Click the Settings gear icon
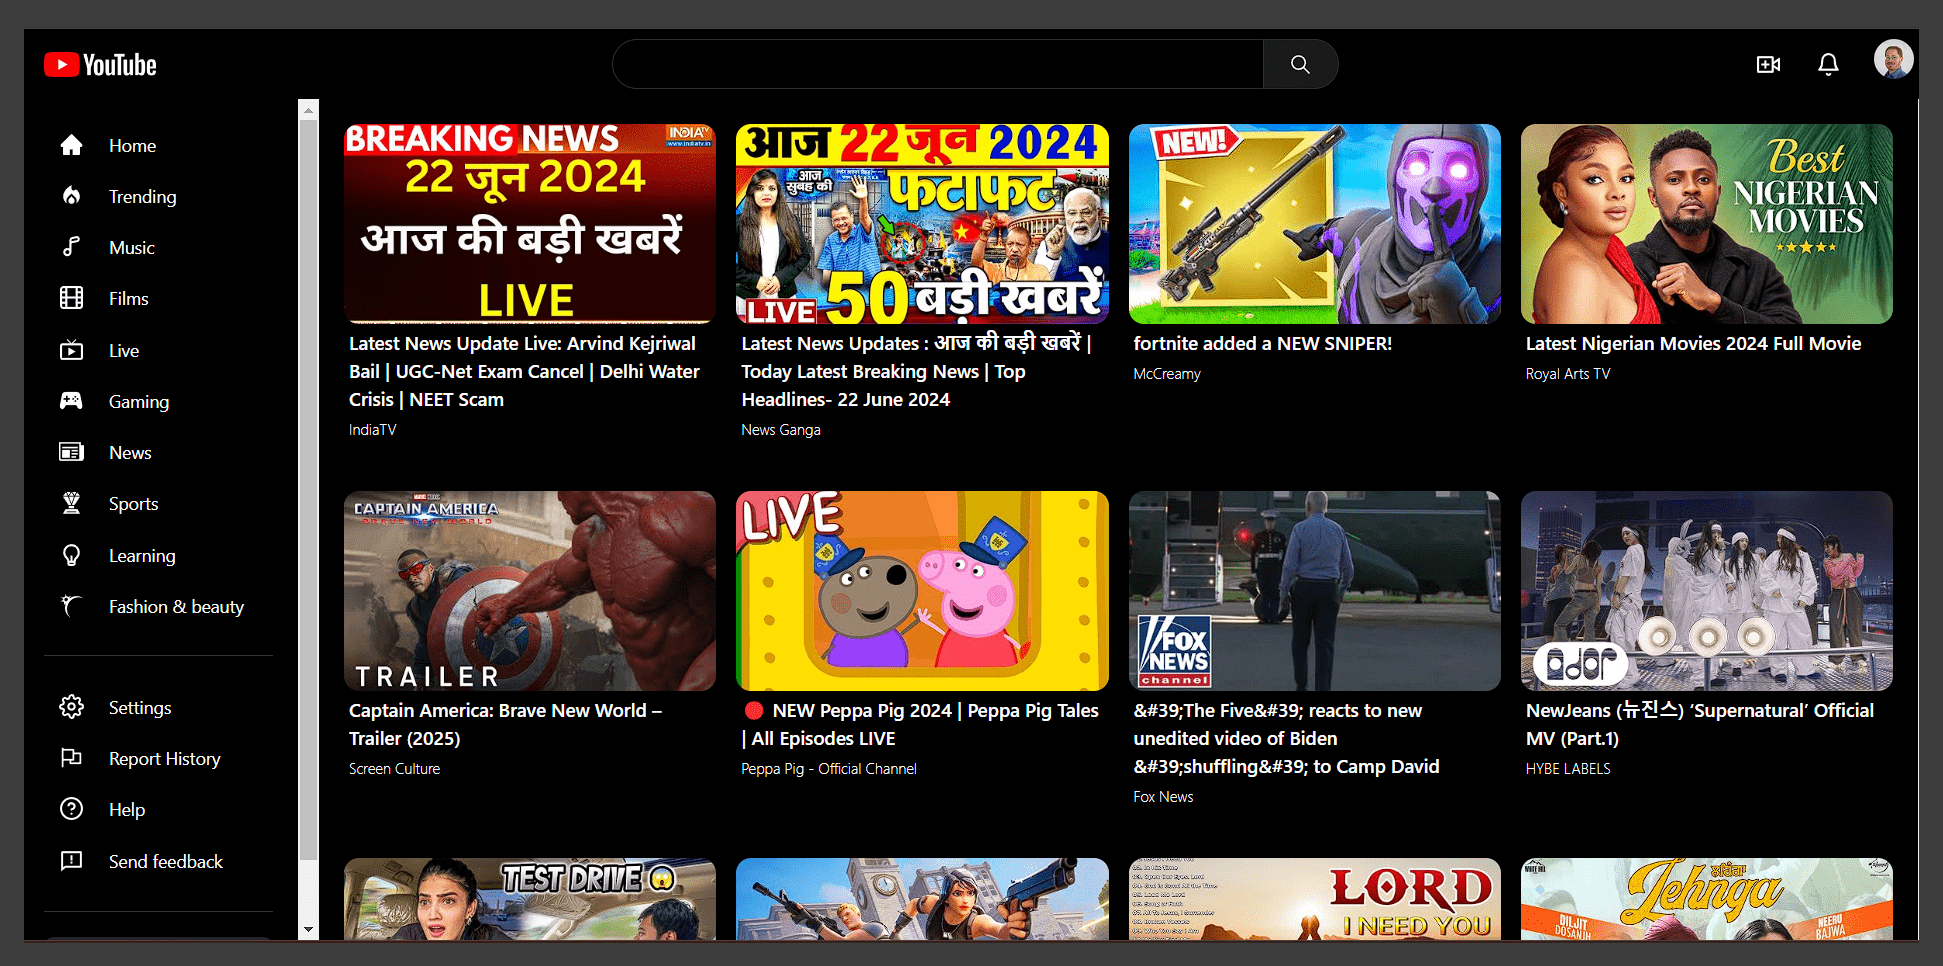Image resolution: width=1943 pixels, height=966 pixels. [x=71, y=707]
